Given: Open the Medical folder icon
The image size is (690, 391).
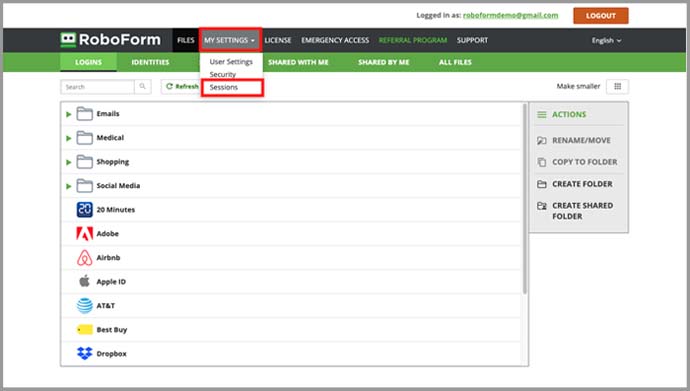Looking at the screenshot, I should pos(84,138).
